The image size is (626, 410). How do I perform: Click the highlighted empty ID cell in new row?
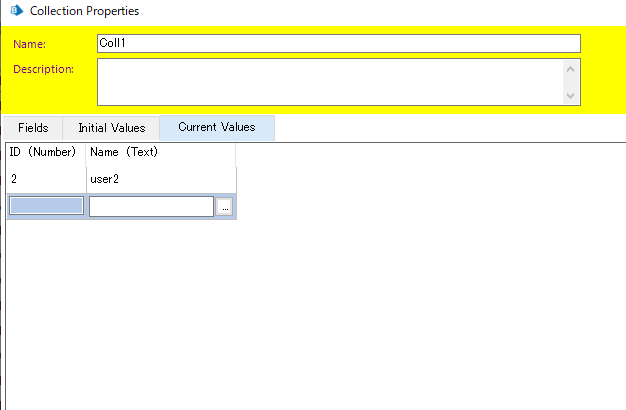point(46,206)
